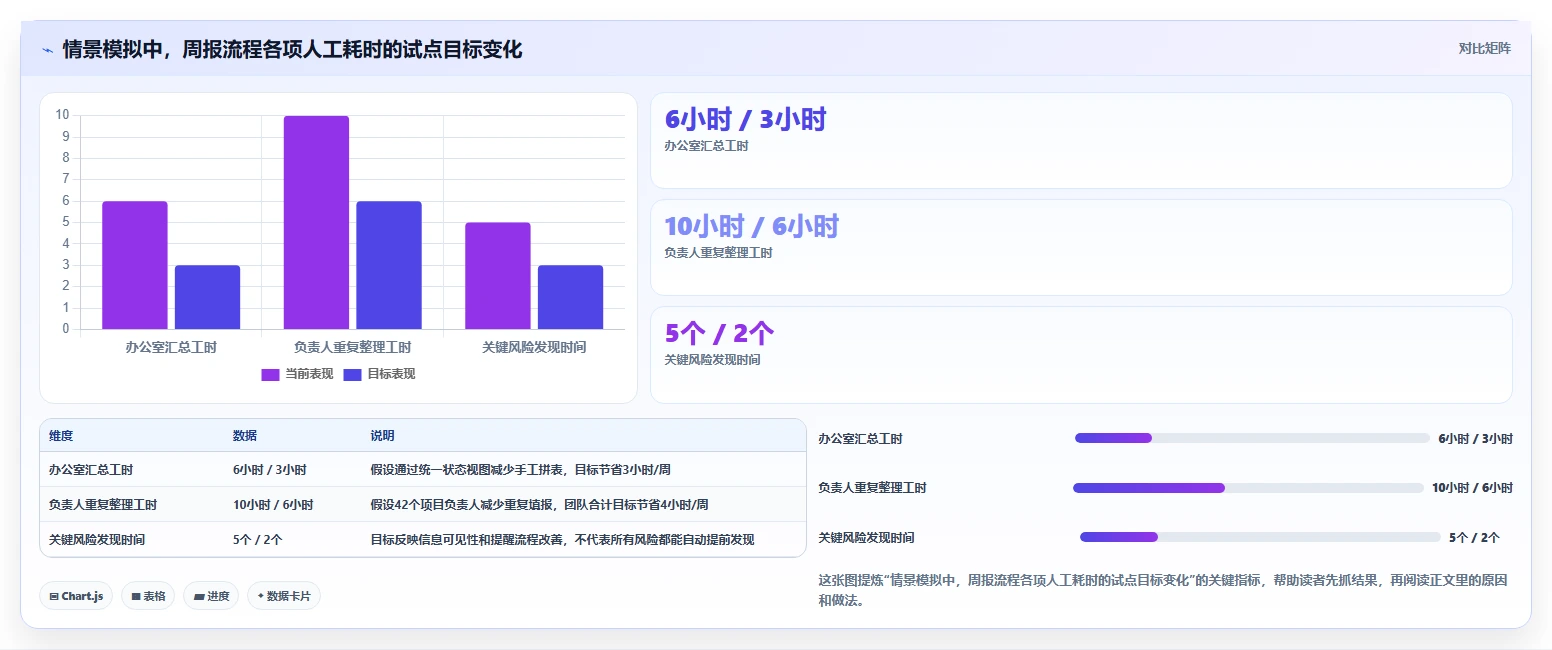Click the 办公室汇总工时 progress bar
Image resolution: width=1552 pixels, height=650 pixels.
point(1252,438)
